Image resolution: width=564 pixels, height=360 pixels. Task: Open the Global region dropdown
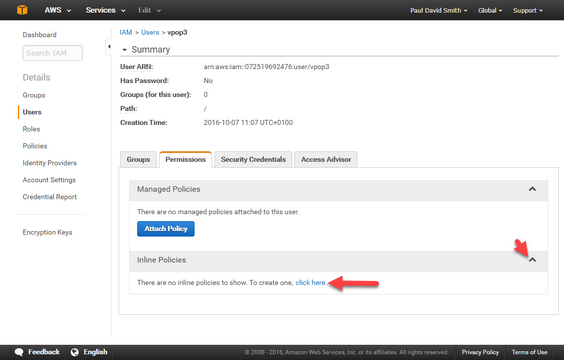[x=490, y=10]
